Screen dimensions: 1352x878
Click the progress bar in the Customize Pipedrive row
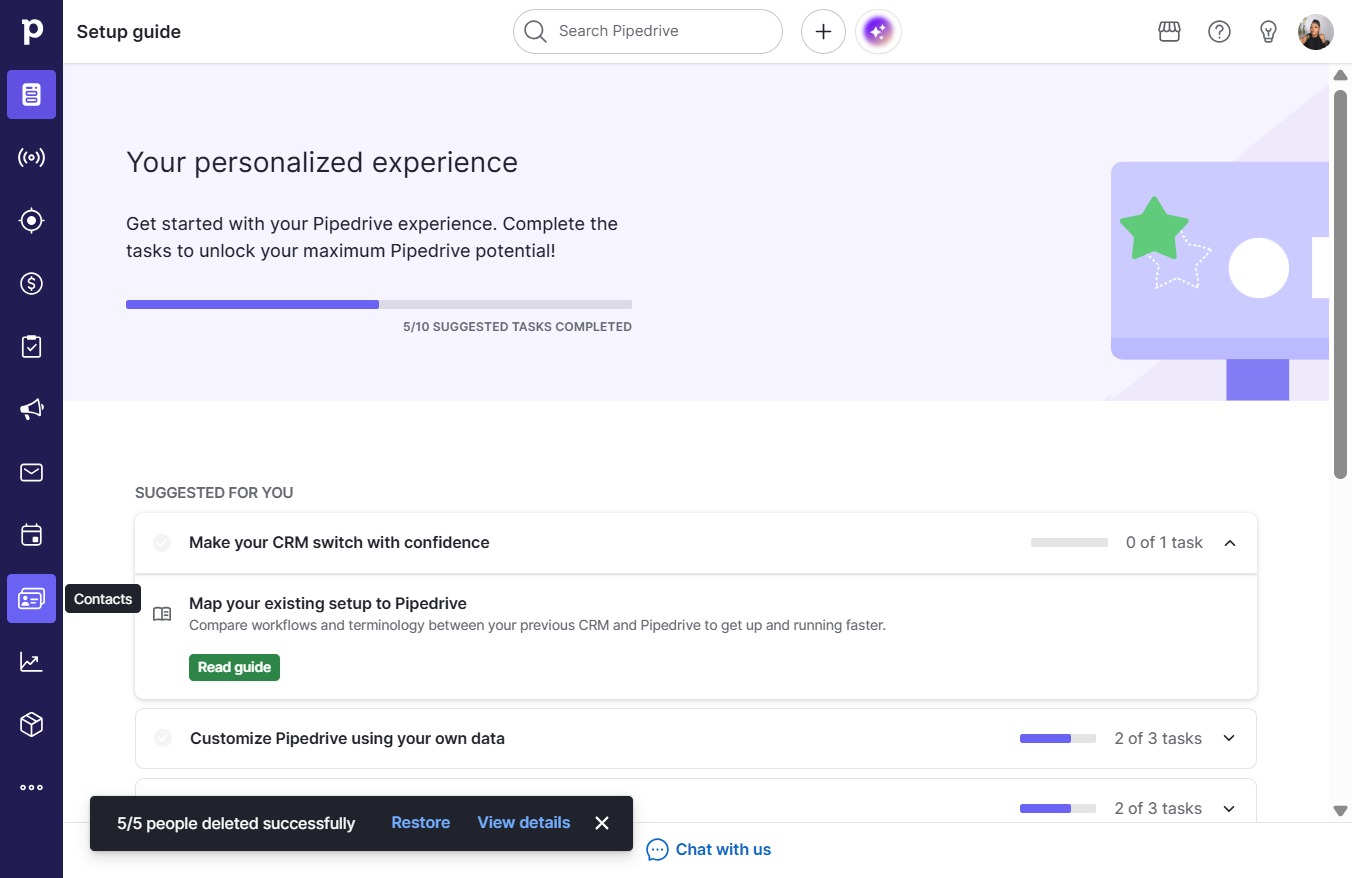coord(1058,739)
